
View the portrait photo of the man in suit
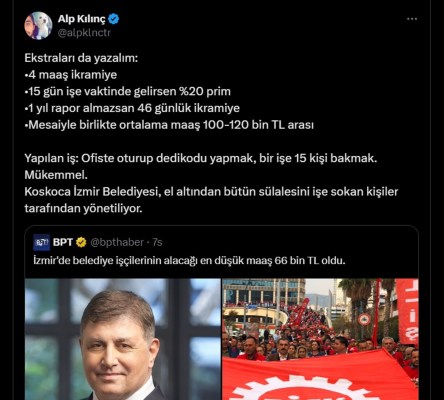point(123,339)
